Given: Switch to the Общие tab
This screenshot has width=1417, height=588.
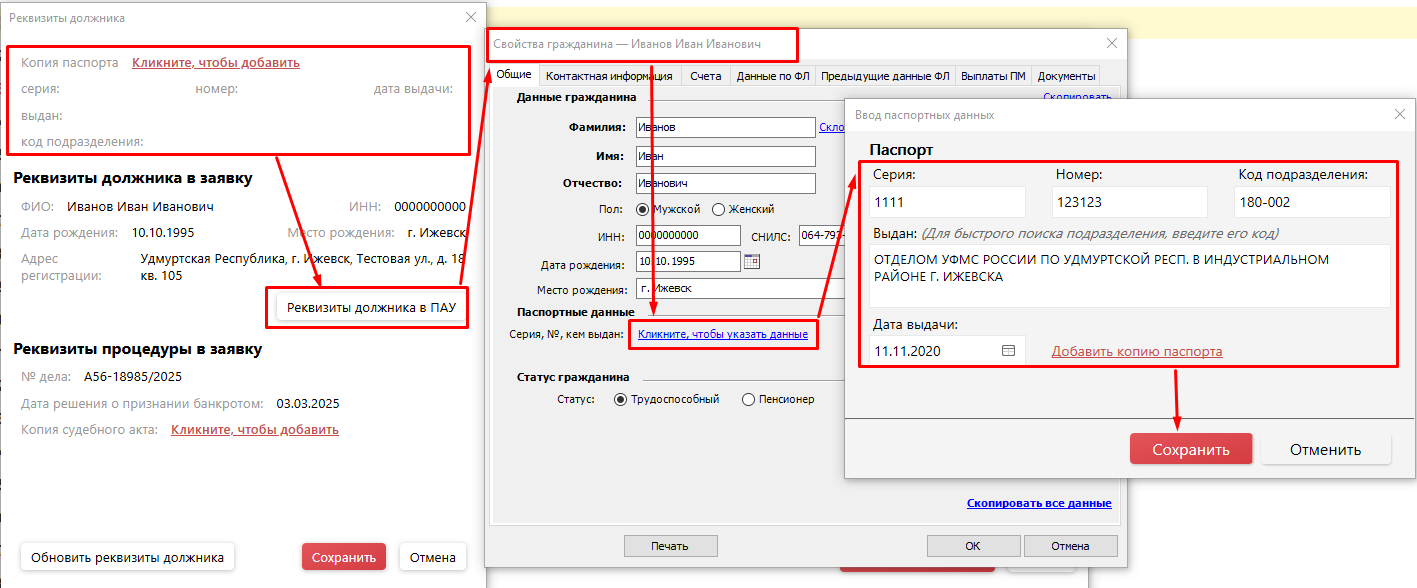Looking at the screenshot, I should click(x=513, y=75).
